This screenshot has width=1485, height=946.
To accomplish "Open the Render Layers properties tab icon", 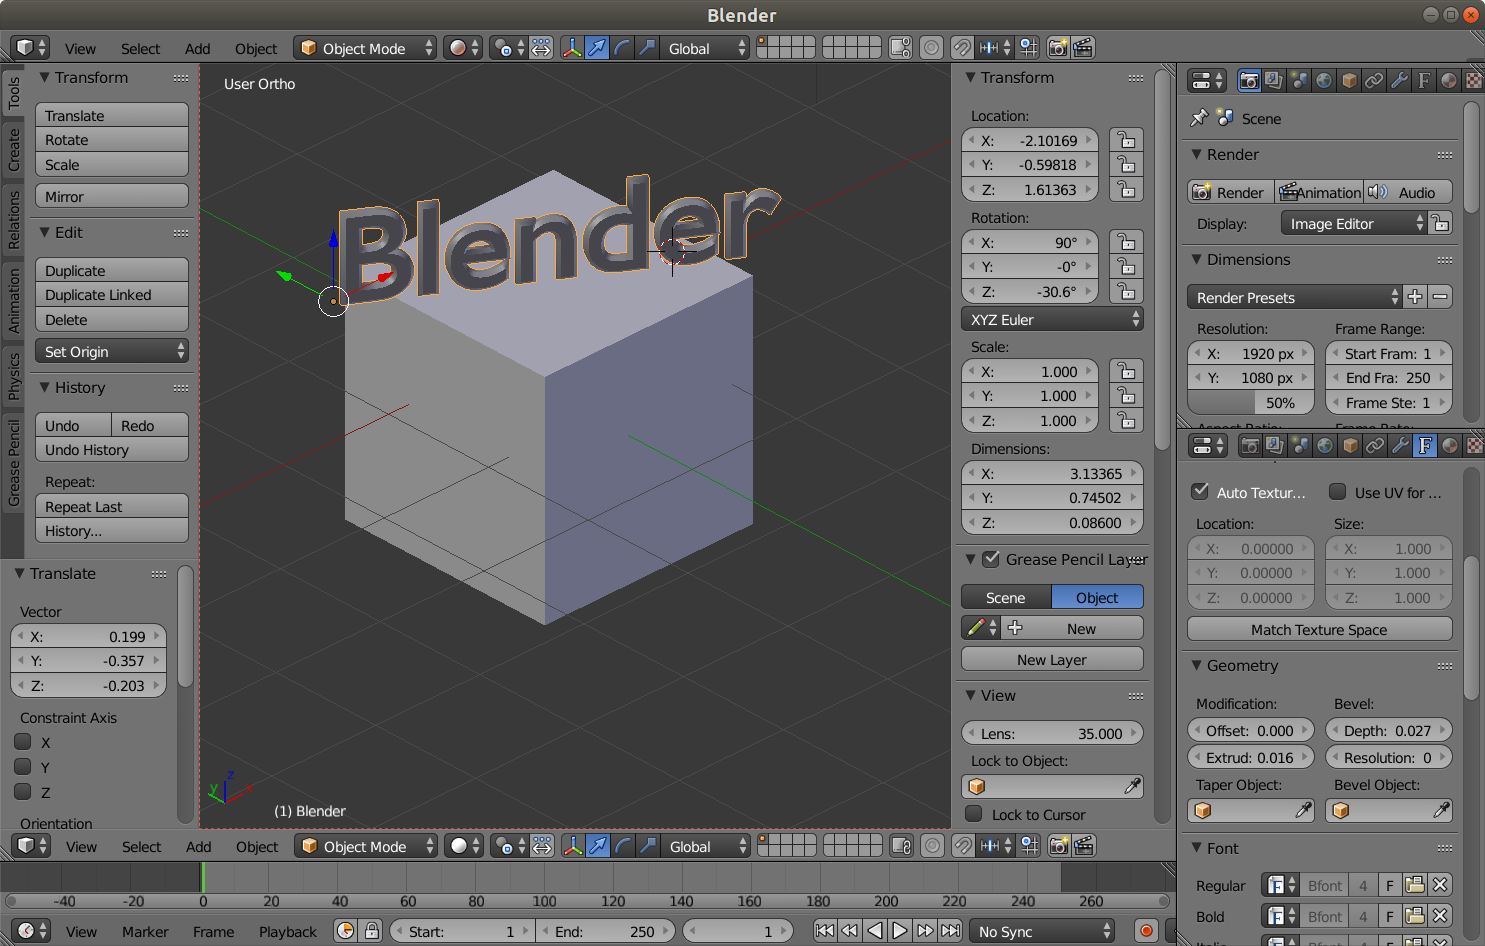I will click(x=1274, y=81).
